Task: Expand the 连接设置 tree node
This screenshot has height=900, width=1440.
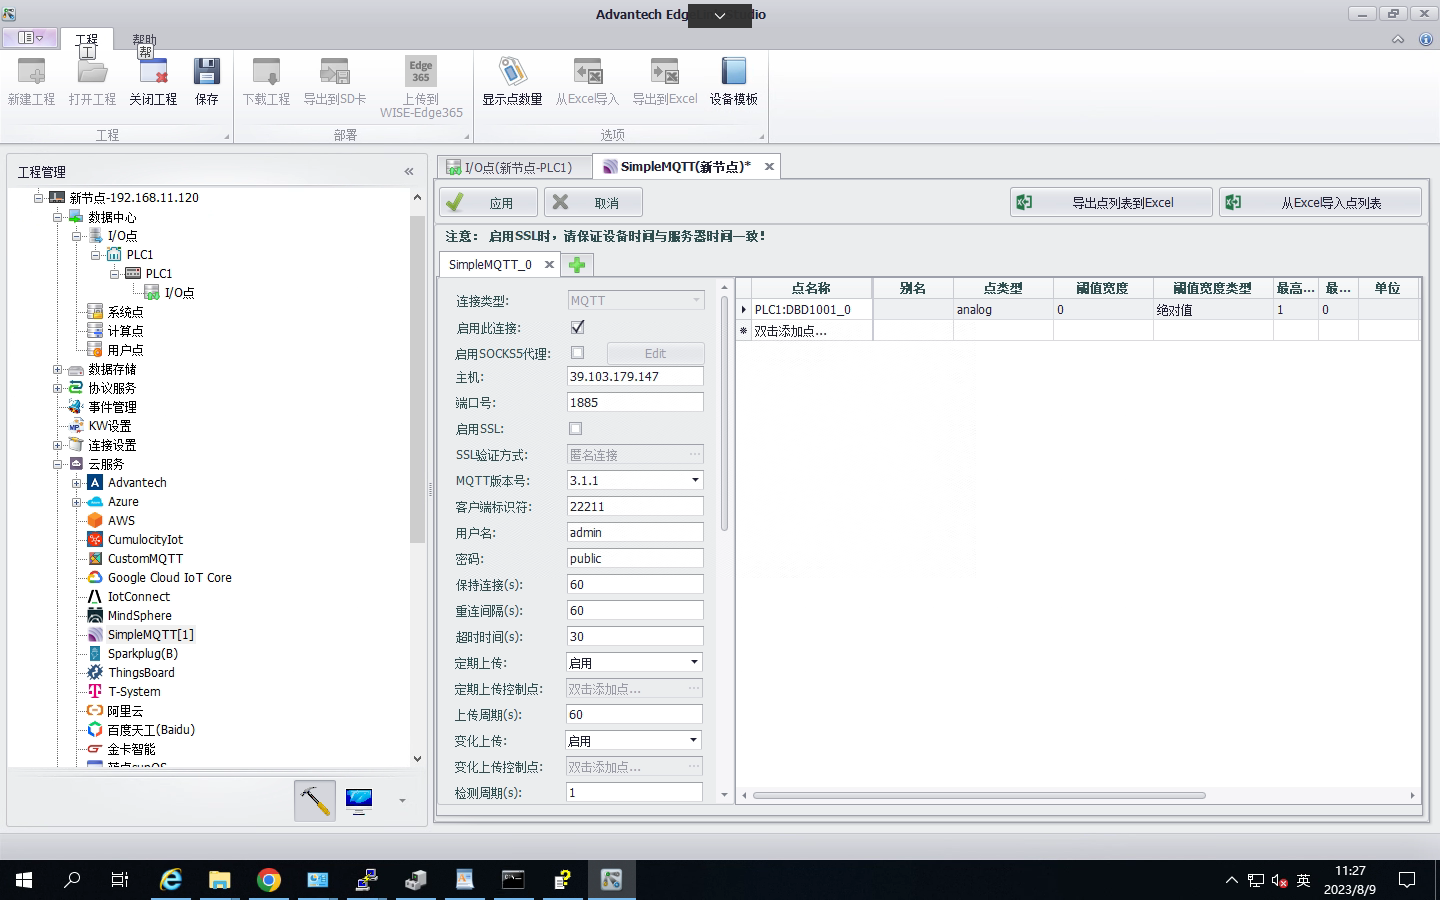Action: coord(57,445)
